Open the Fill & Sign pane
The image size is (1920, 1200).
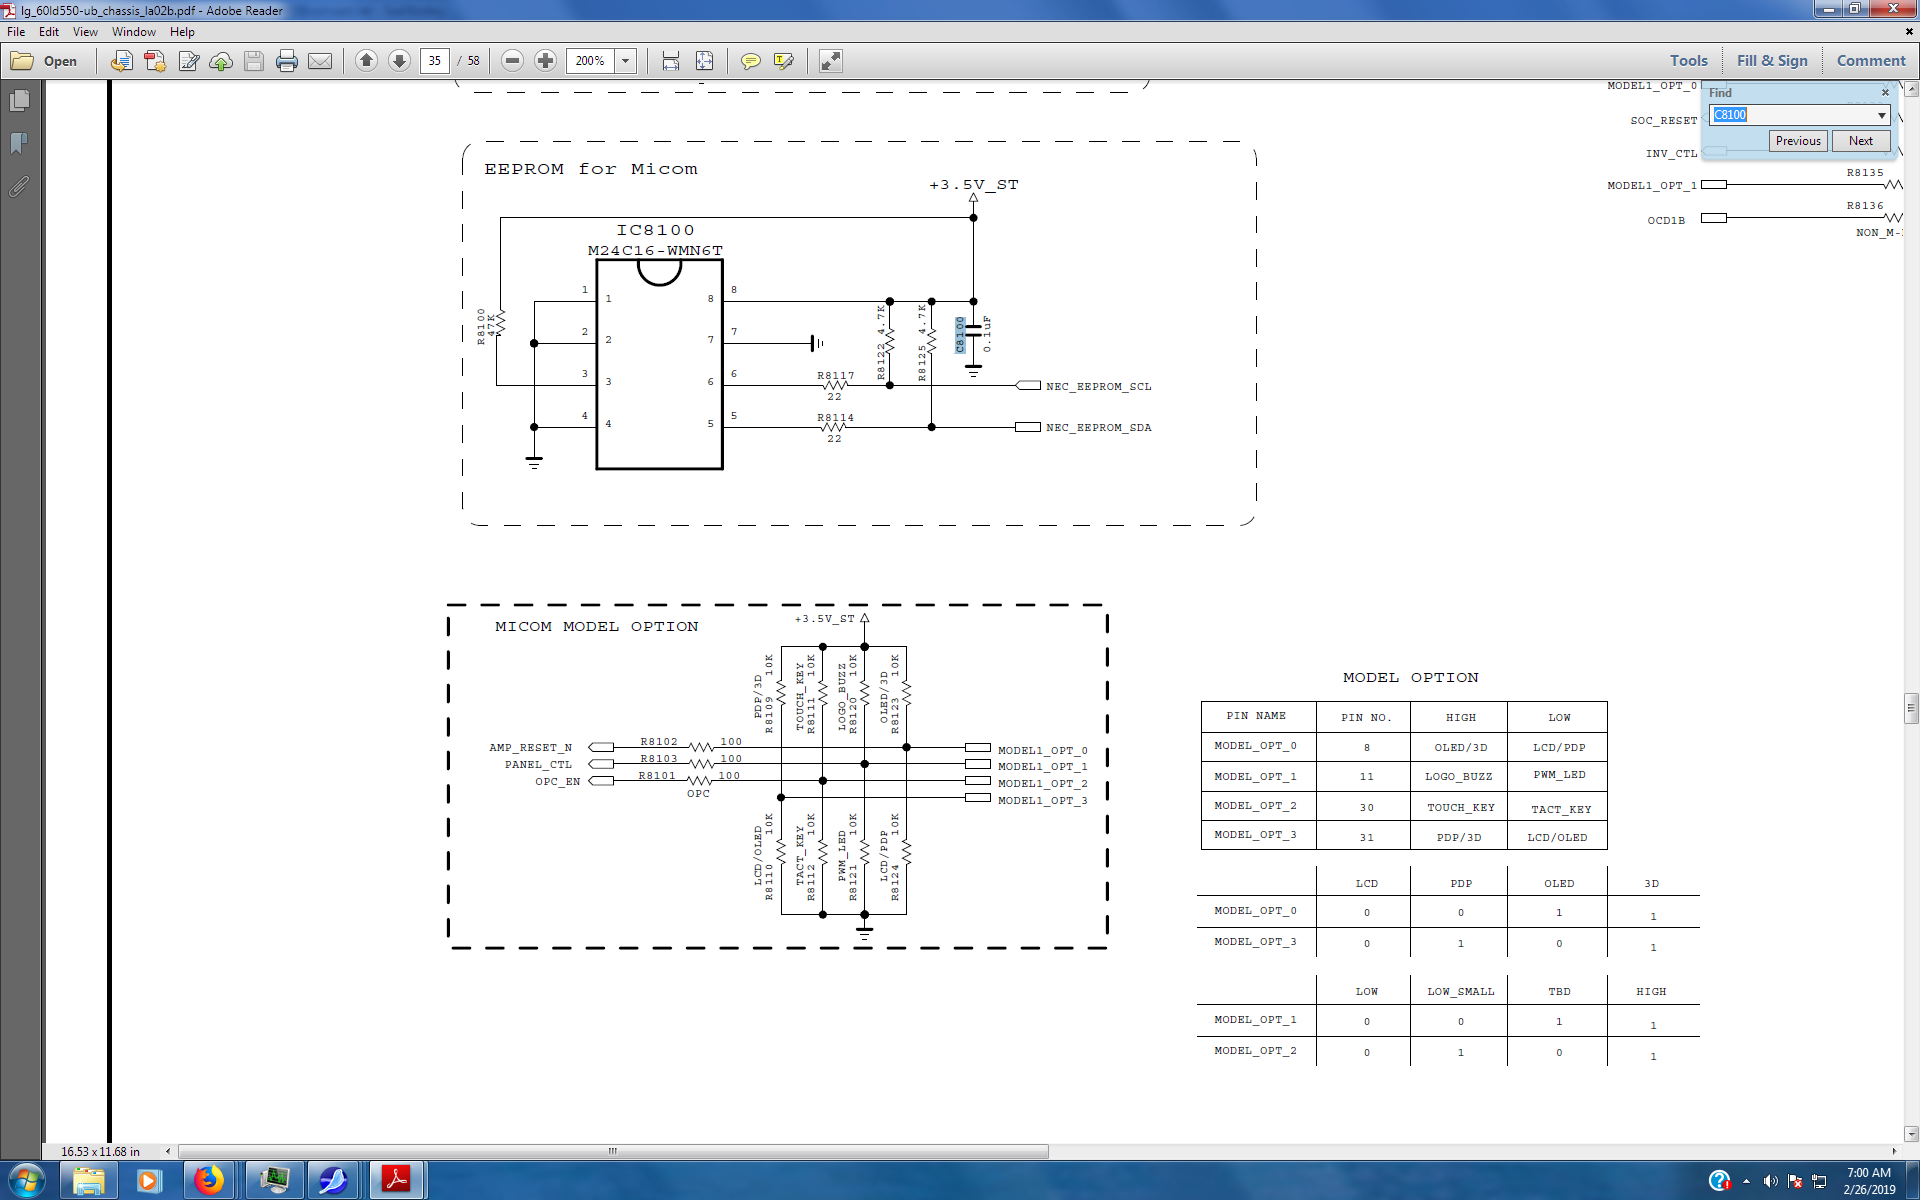click(1771, 61)
